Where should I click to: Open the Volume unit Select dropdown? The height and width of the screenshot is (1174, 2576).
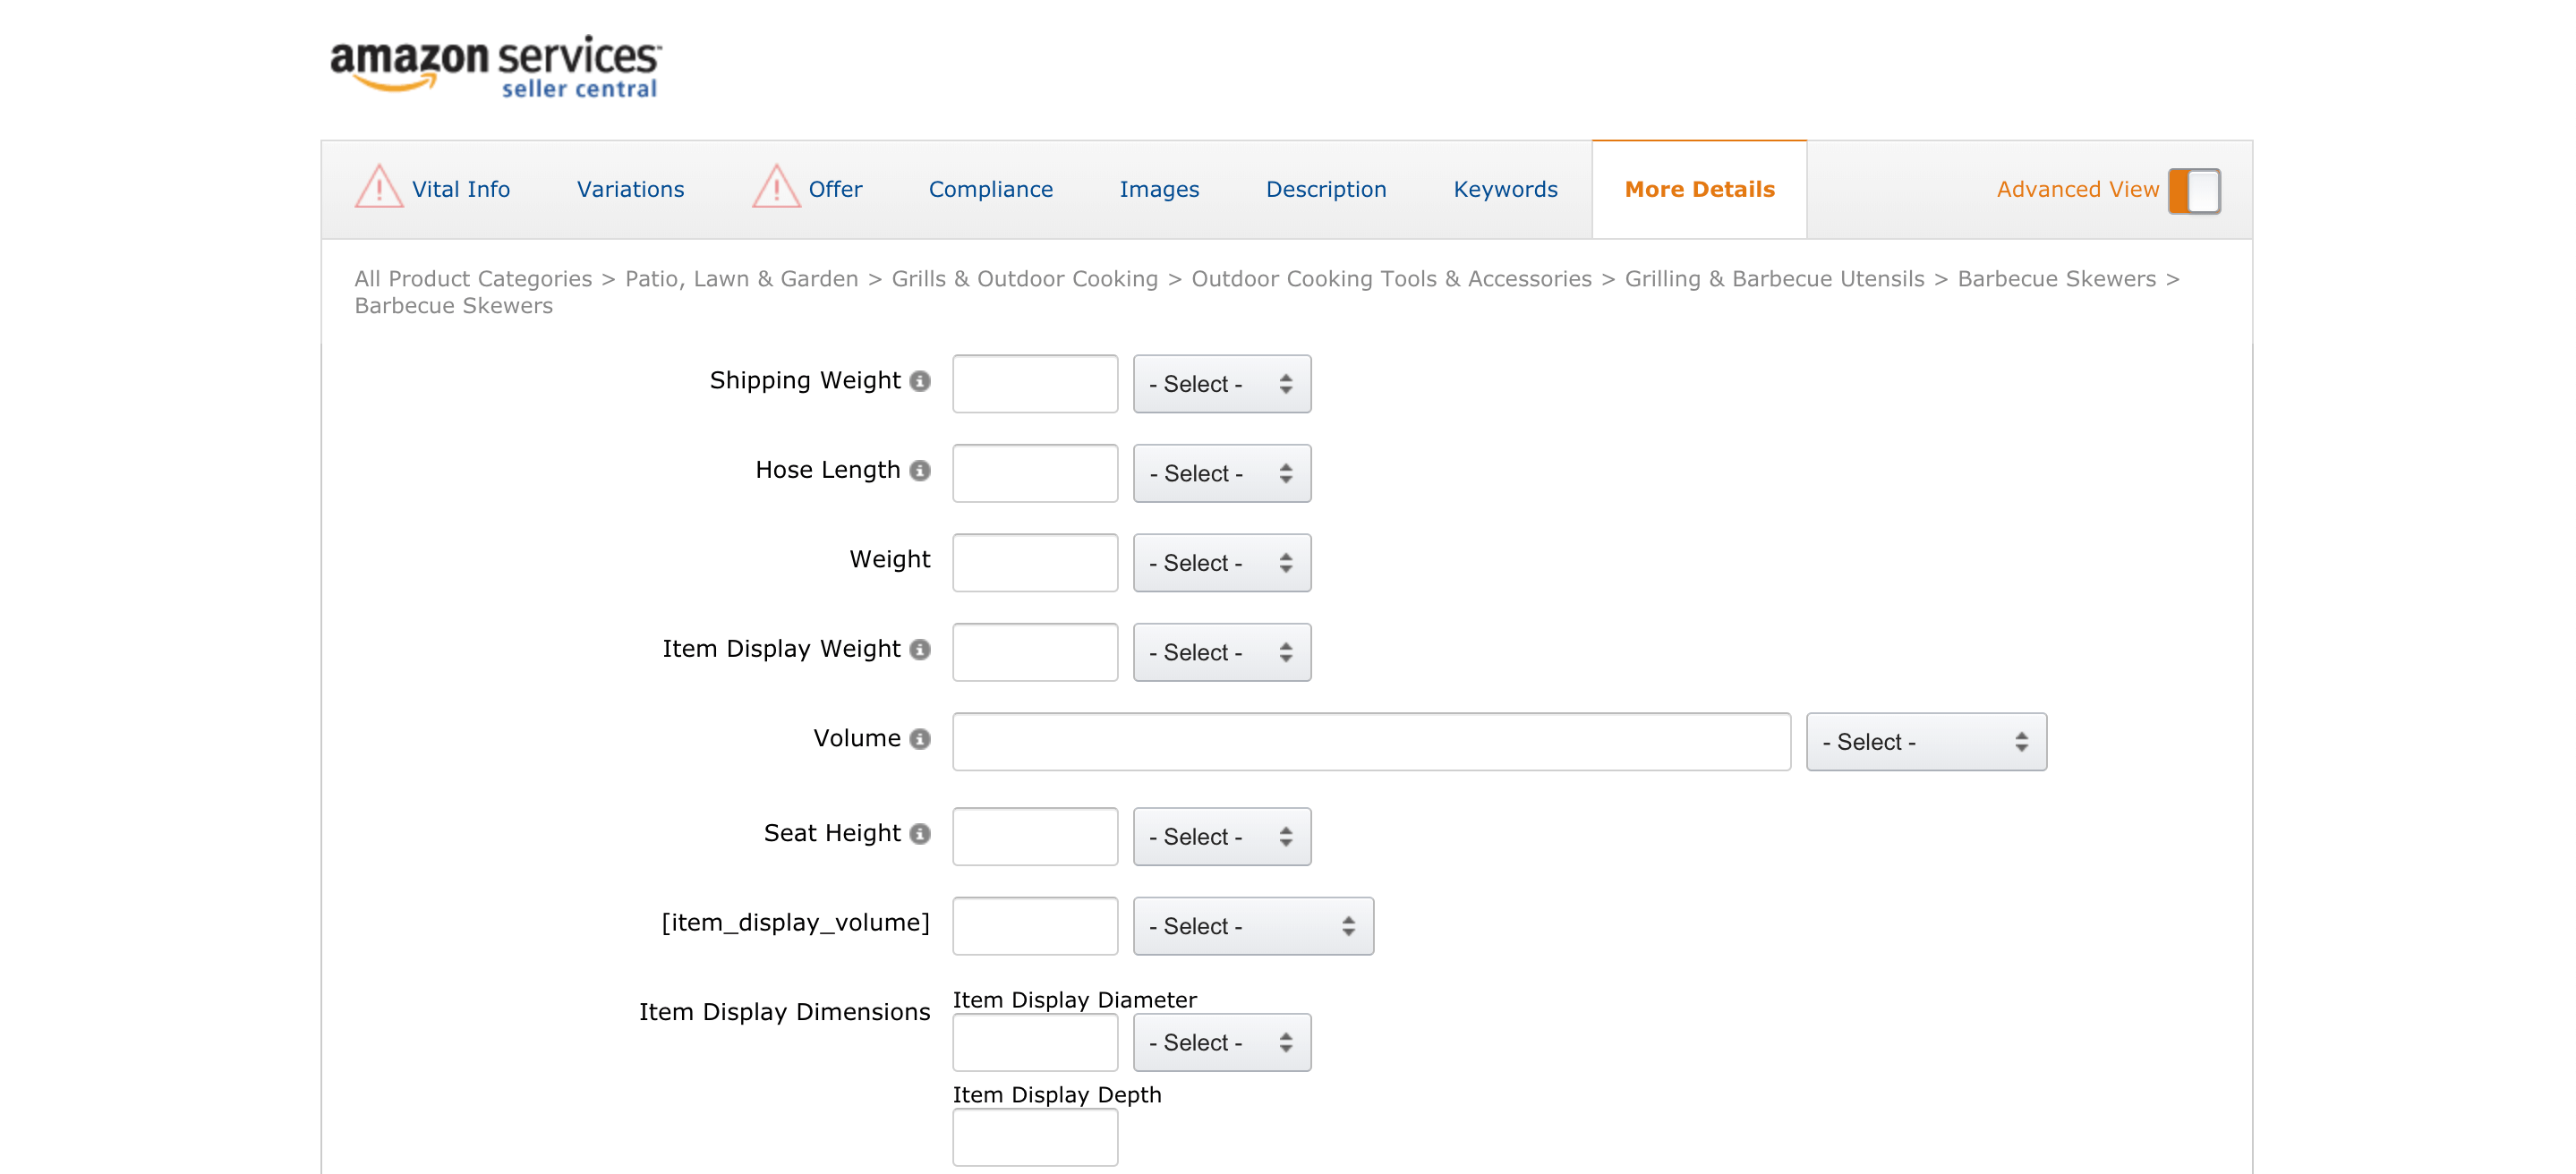1925,742
